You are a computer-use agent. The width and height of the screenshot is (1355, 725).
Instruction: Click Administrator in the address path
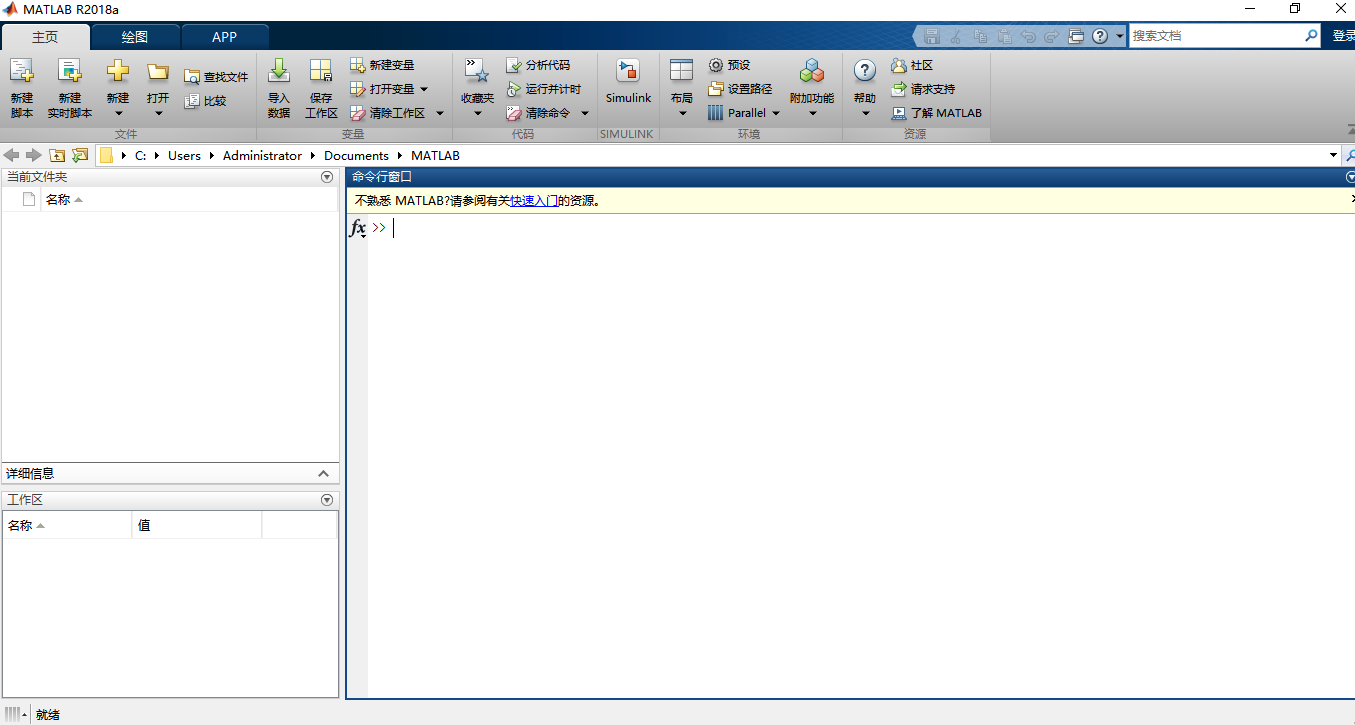click(262, 155)
